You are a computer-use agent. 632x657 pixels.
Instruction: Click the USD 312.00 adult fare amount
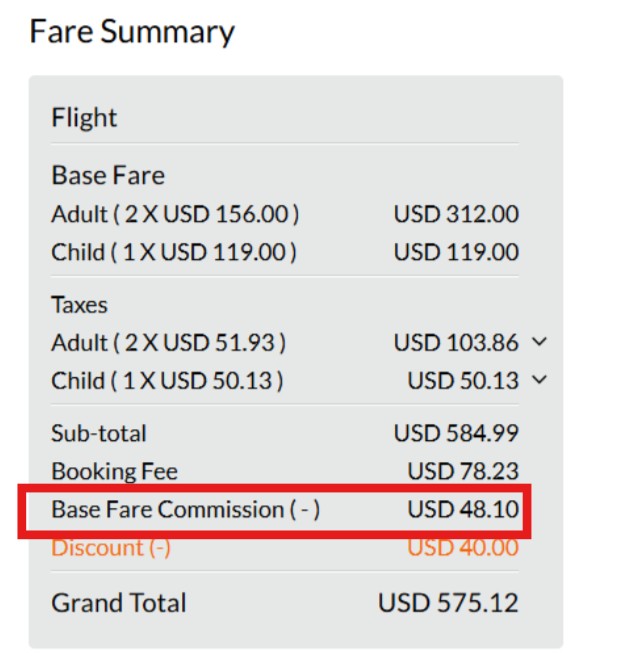(x=456, y=214)
